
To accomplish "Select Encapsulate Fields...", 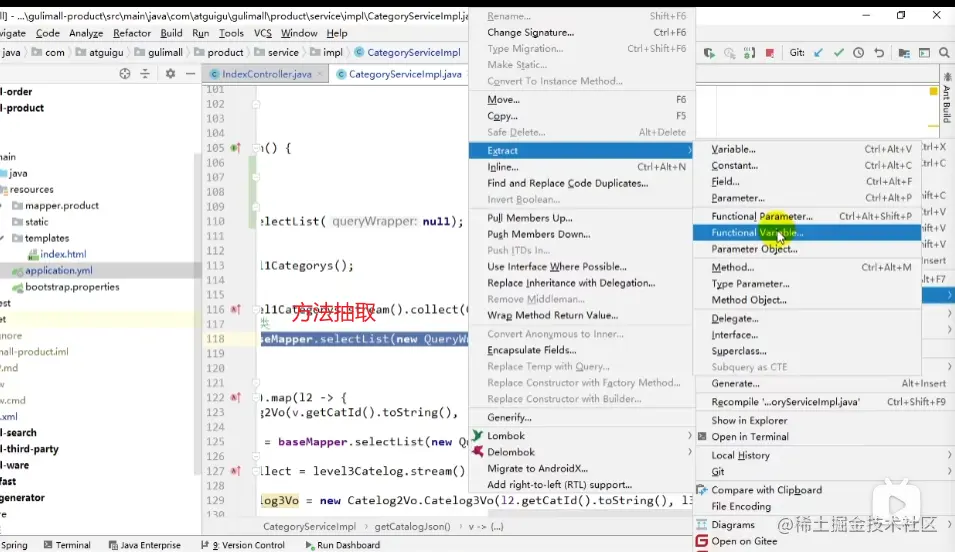I will pos(582,350).
